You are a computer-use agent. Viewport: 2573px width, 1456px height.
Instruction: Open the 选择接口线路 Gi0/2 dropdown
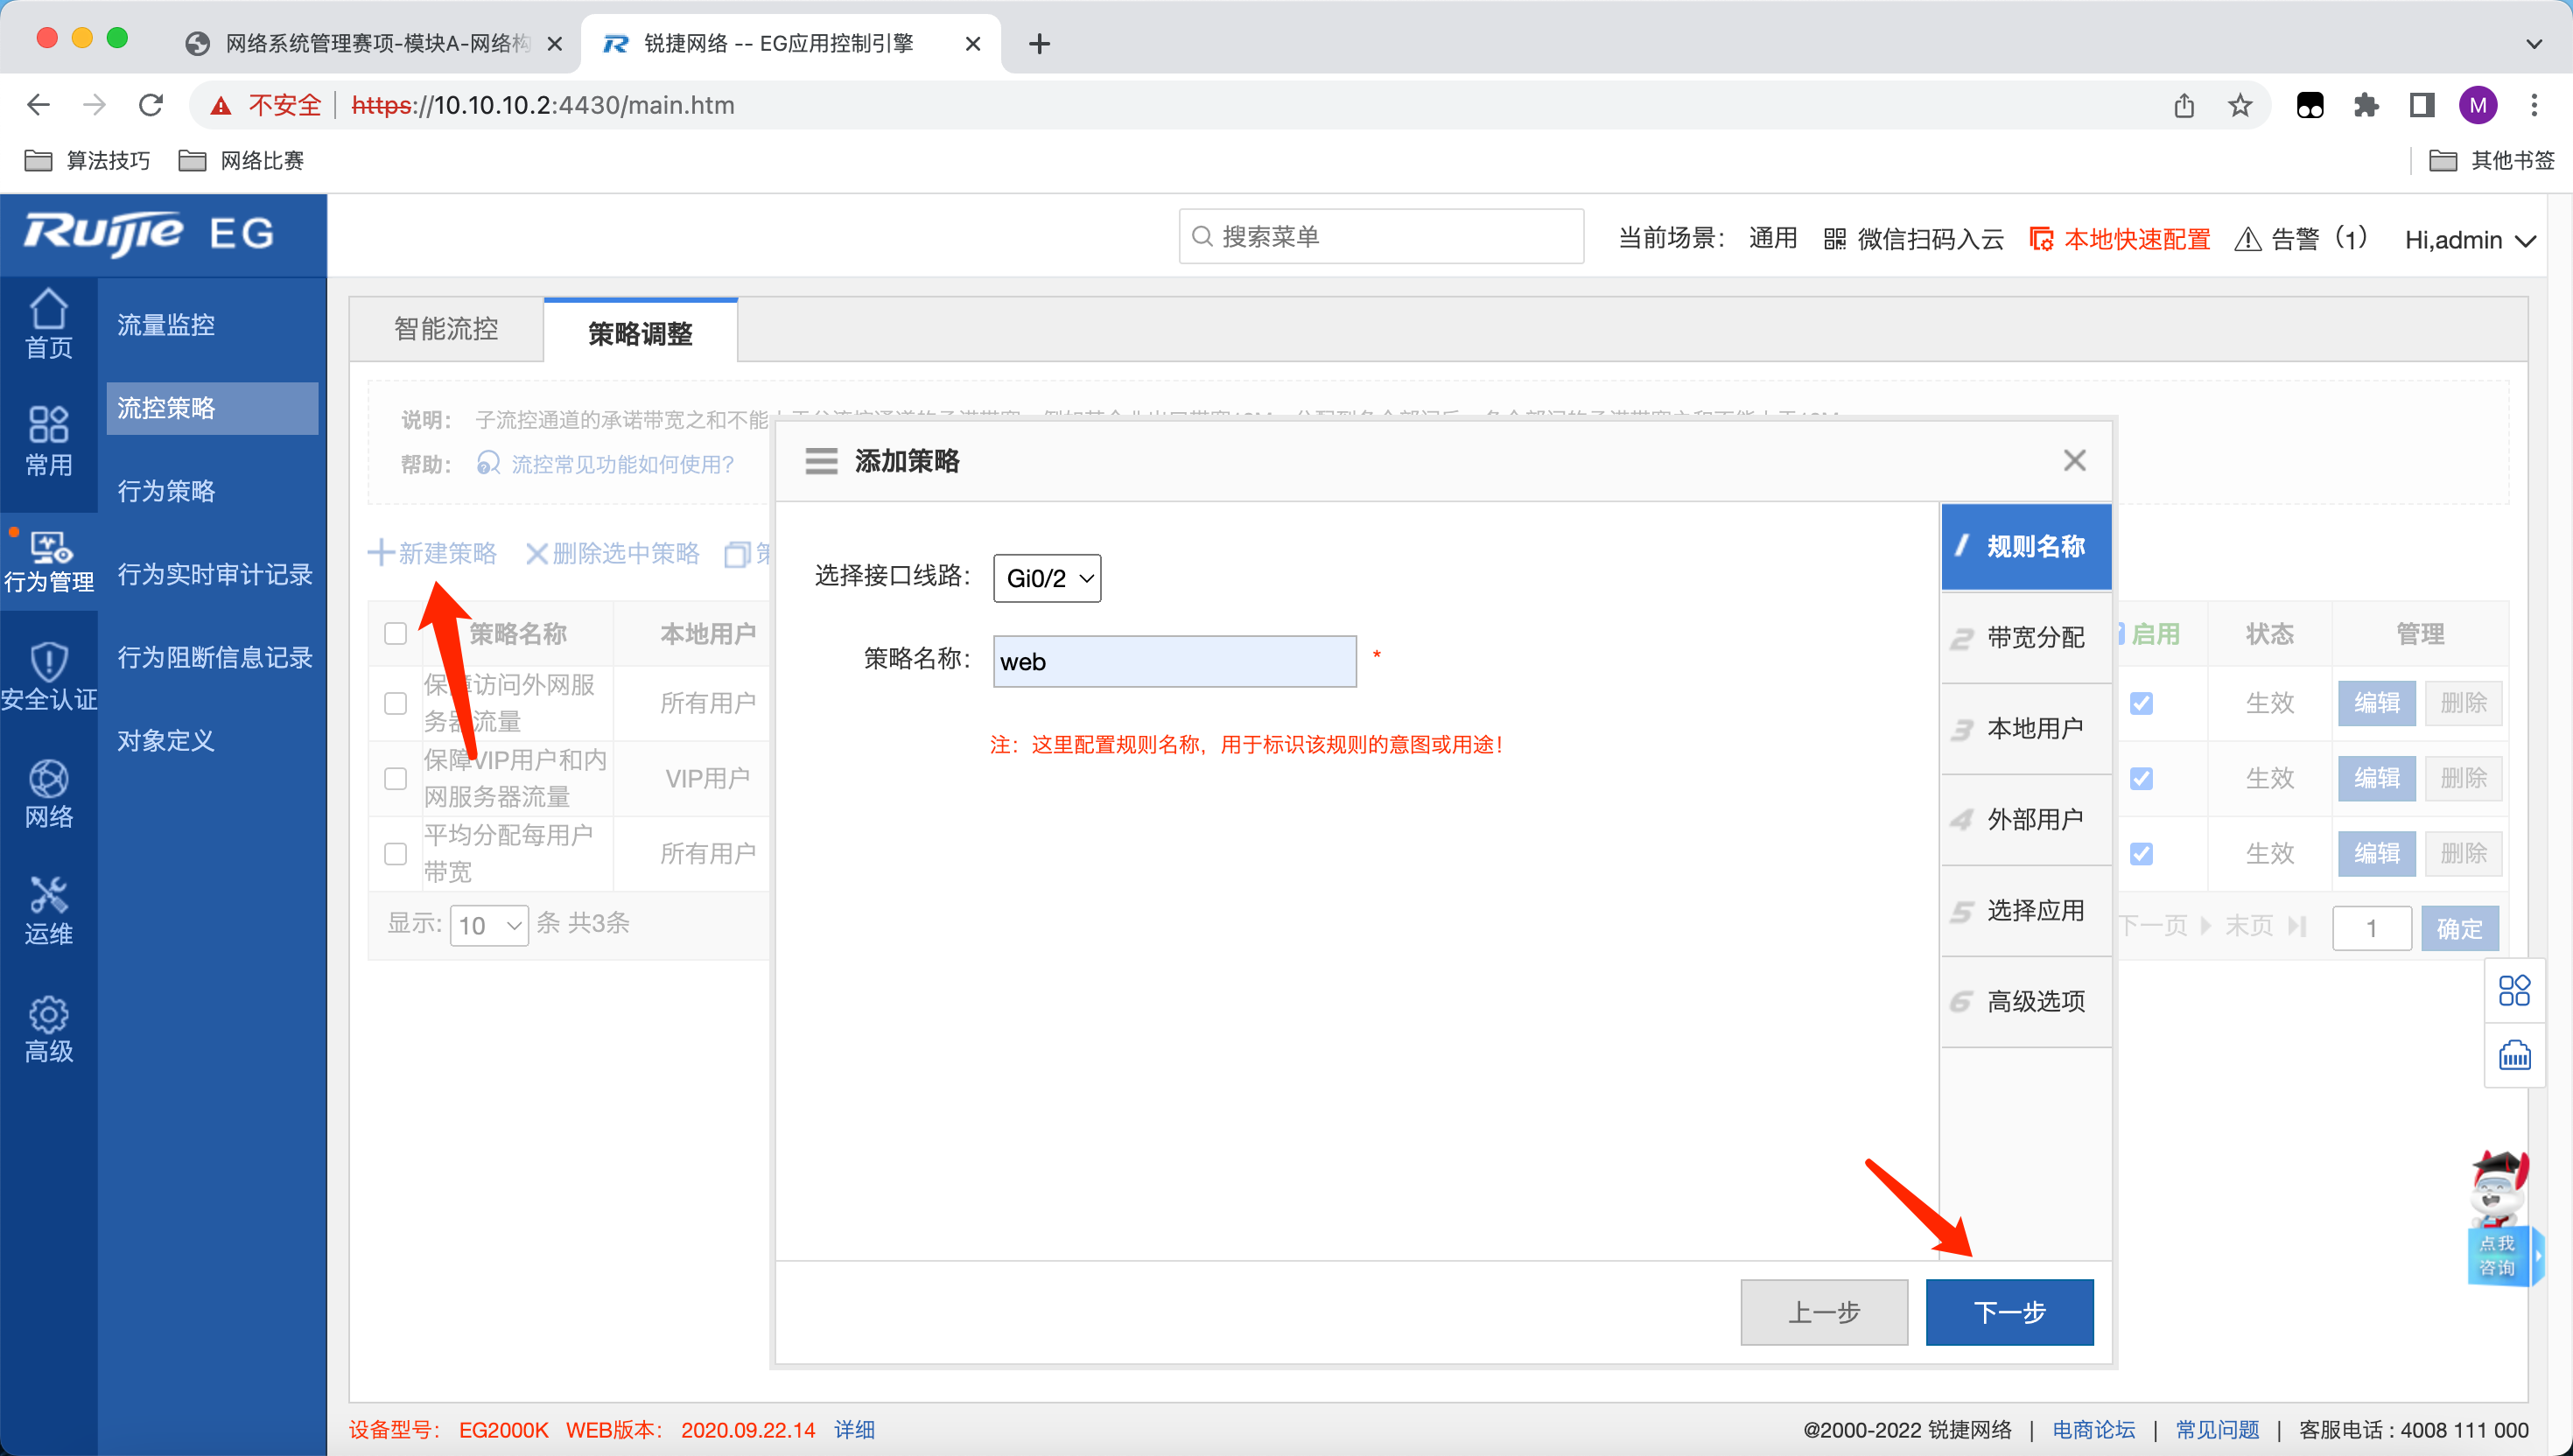pos(1046,578)
